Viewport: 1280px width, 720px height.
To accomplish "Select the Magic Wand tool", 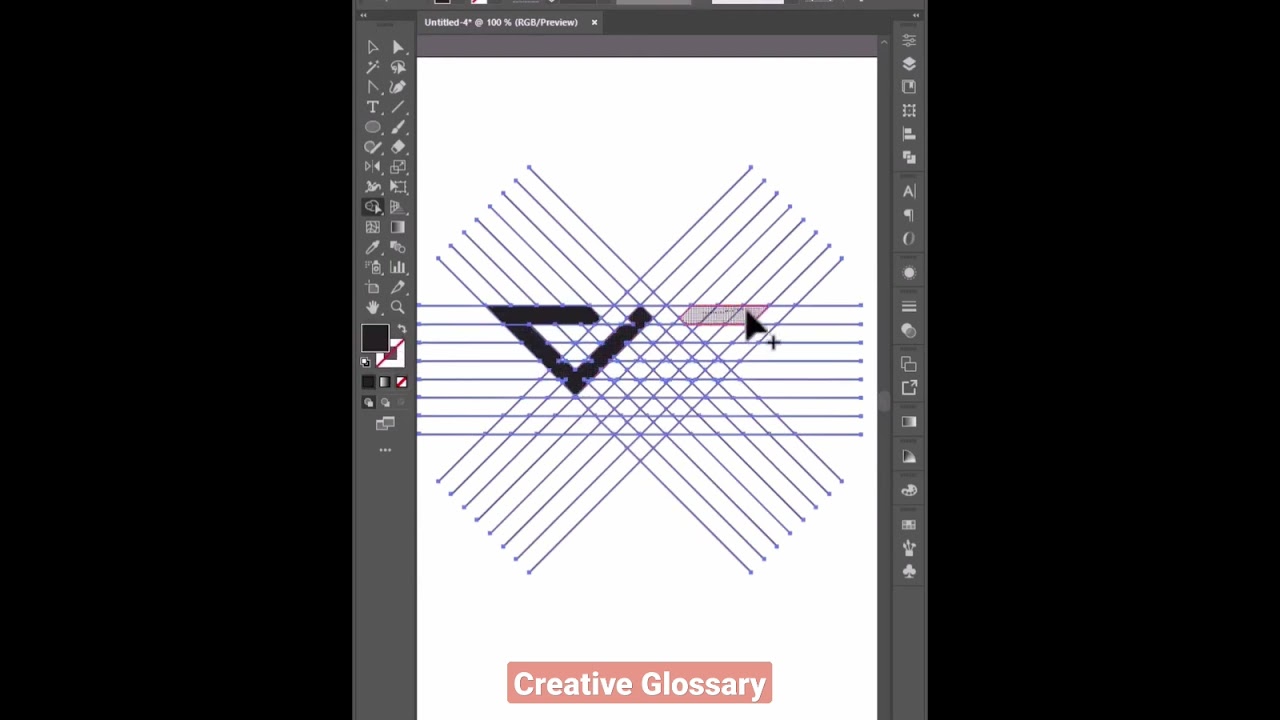I will pos(373,67).
